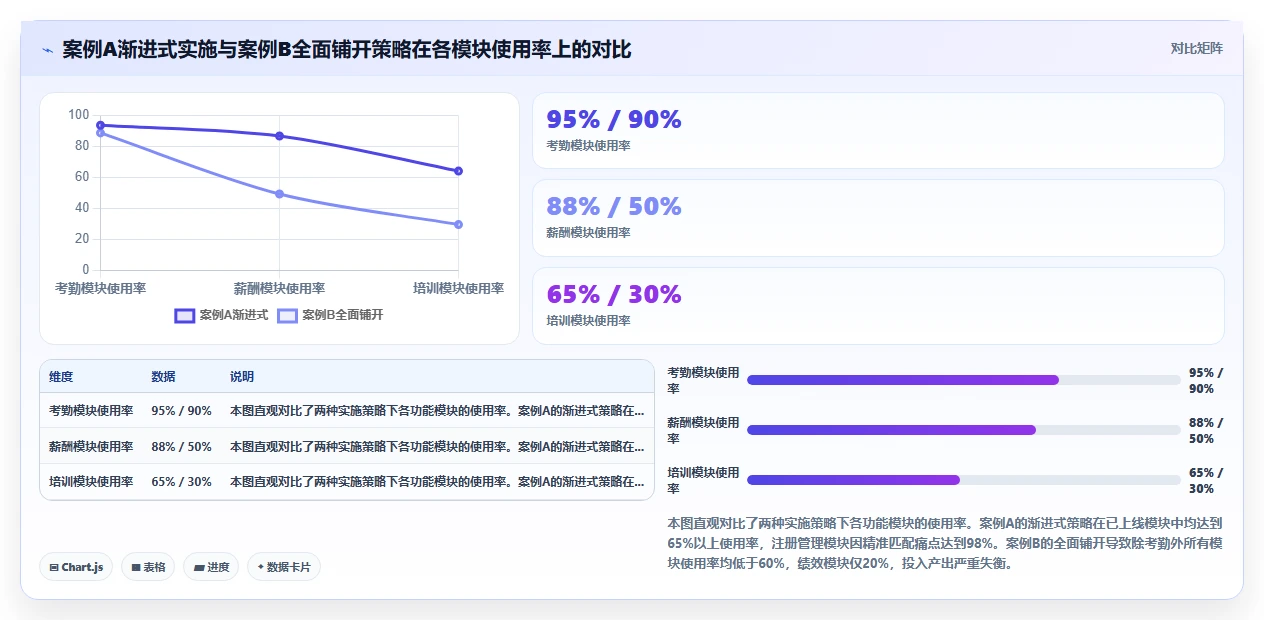
Task: Click 案例B data point at 培训模块使用率
Action: 458,224
